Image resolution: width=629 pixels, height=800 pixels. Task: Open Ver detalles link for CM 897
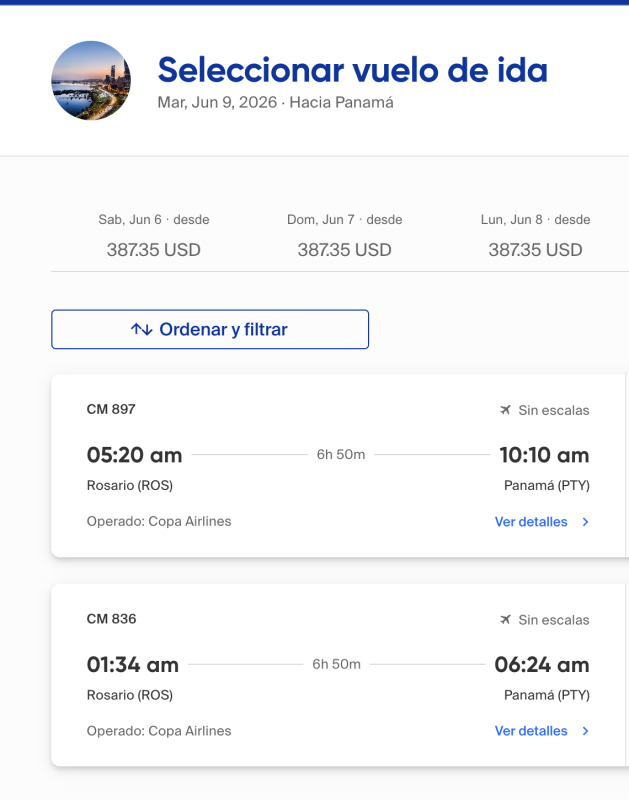(x=531, y=522)
